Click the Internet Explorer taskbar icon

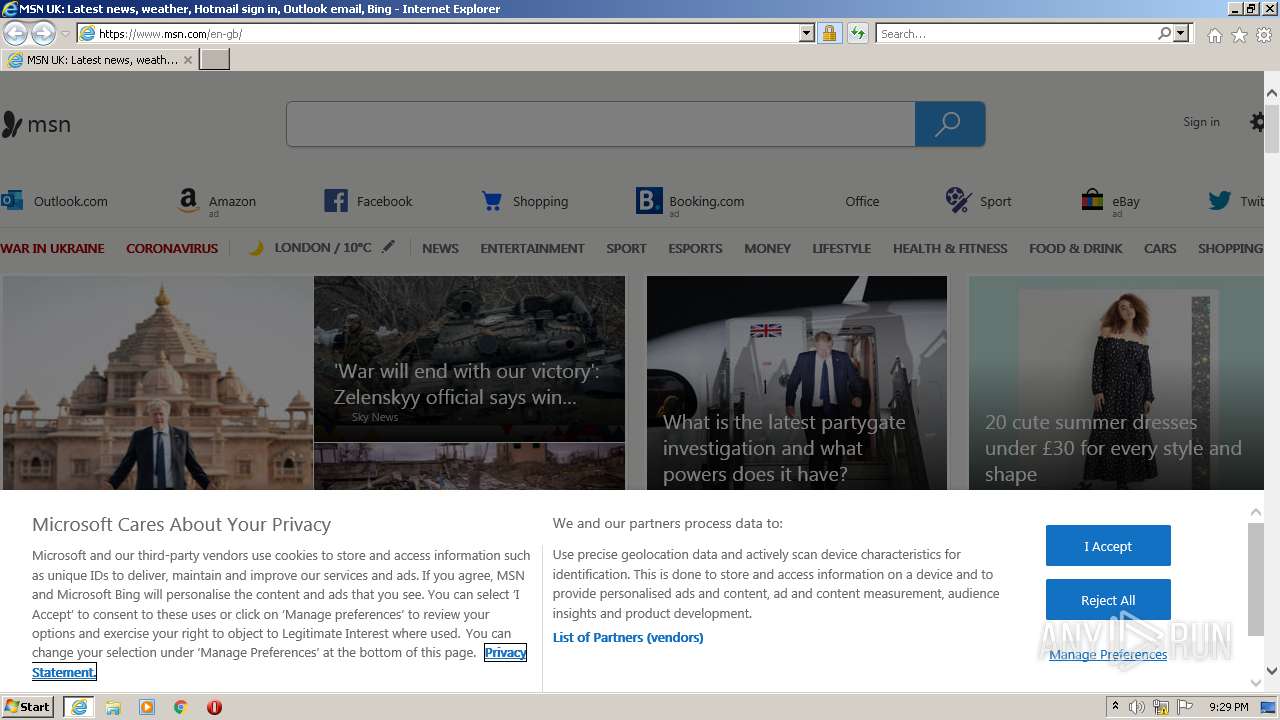tap(79, 707)
